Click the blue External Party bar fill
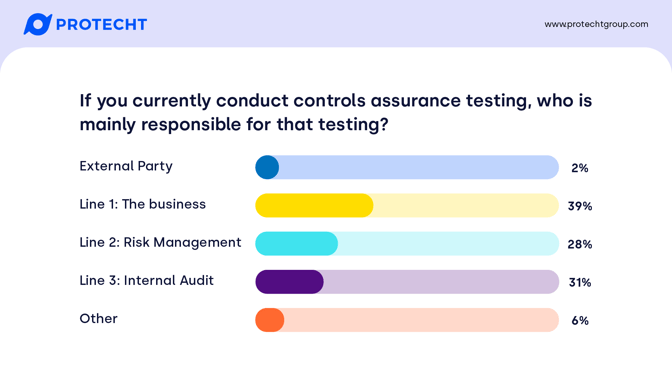Viewport: 672px width, 378px height. tap(267, 167)
